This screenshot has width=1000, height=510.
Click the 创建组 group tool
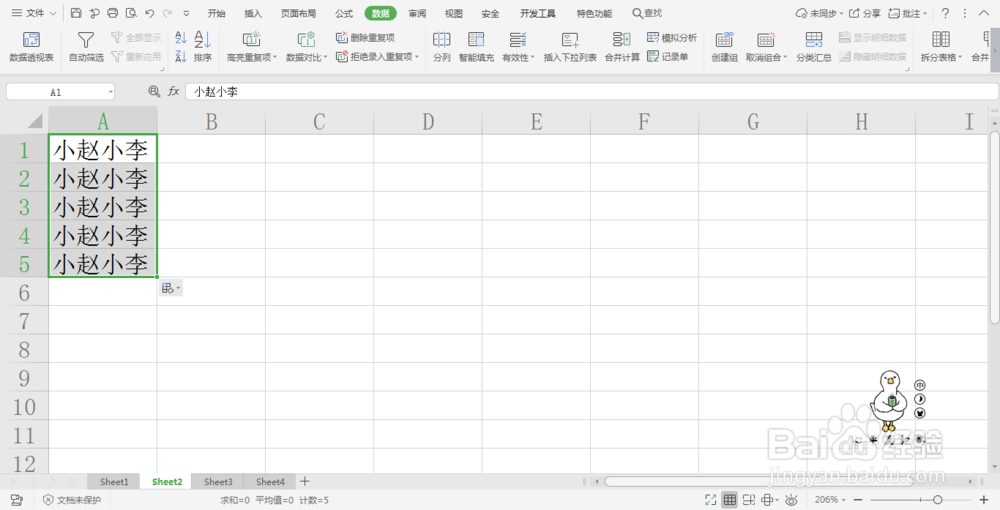pyautogui.click(x=724, y=47)
